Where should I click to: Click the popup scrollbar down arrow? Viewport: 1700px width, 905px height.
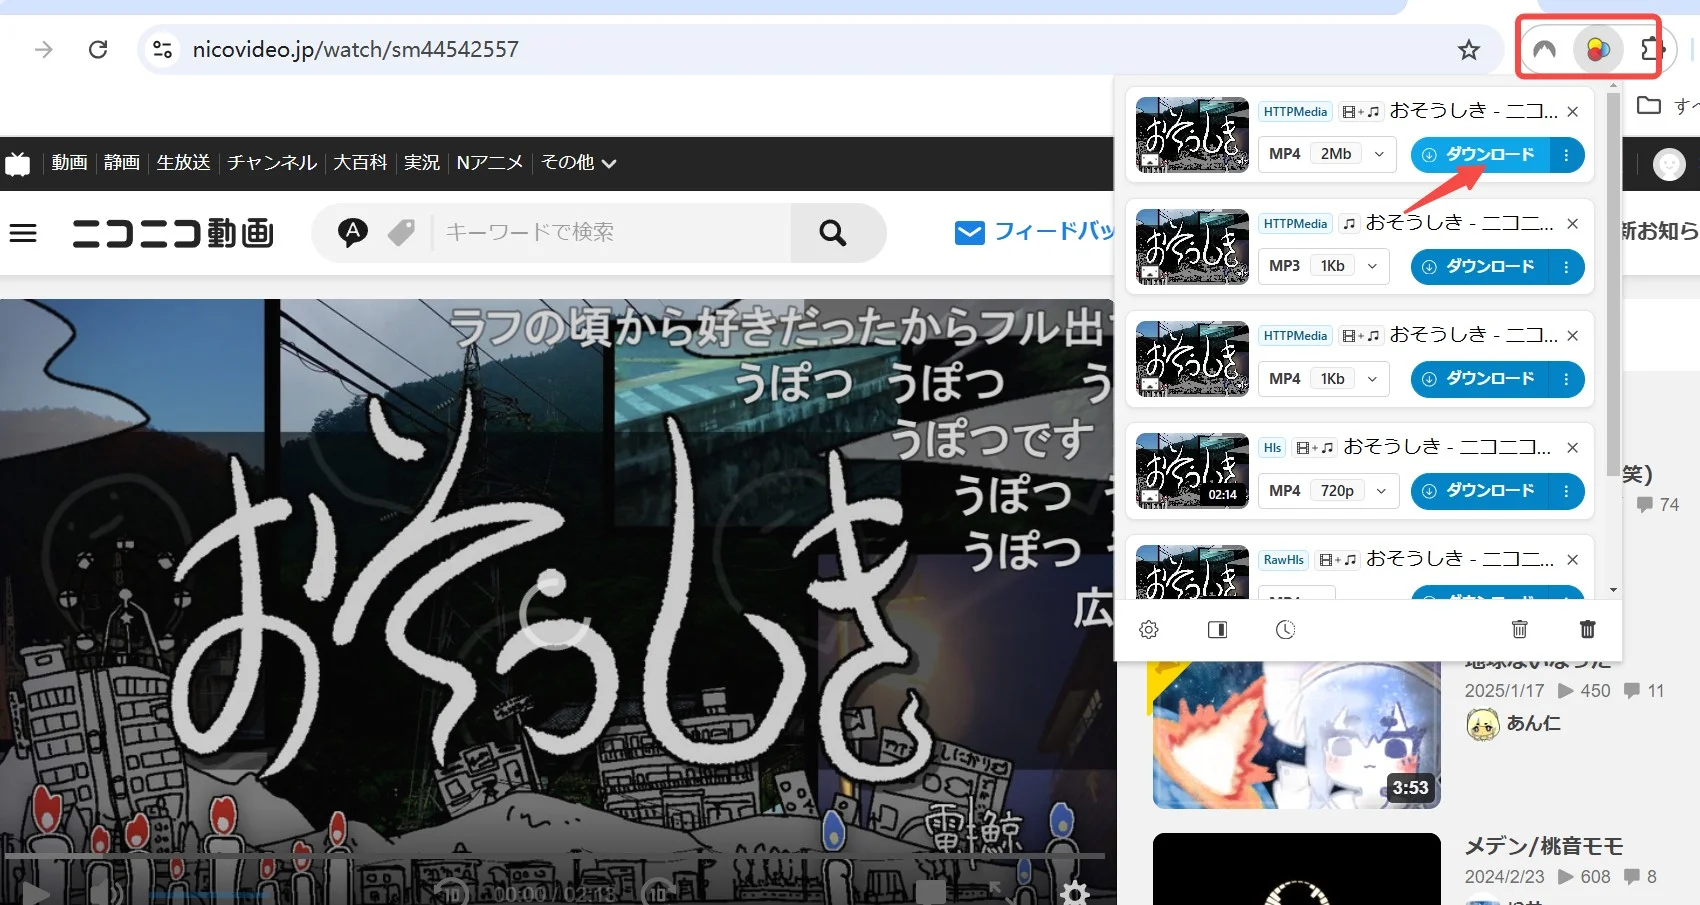coord(1613,591)
